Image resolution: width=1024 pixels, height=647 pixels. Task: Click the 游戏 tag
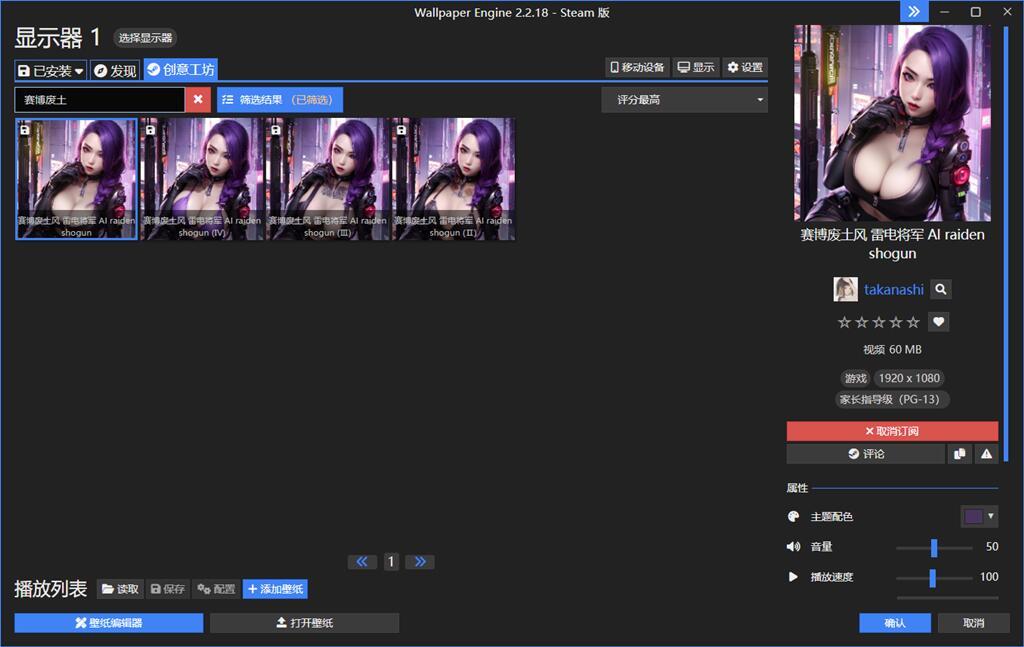[x=856, y=378]
